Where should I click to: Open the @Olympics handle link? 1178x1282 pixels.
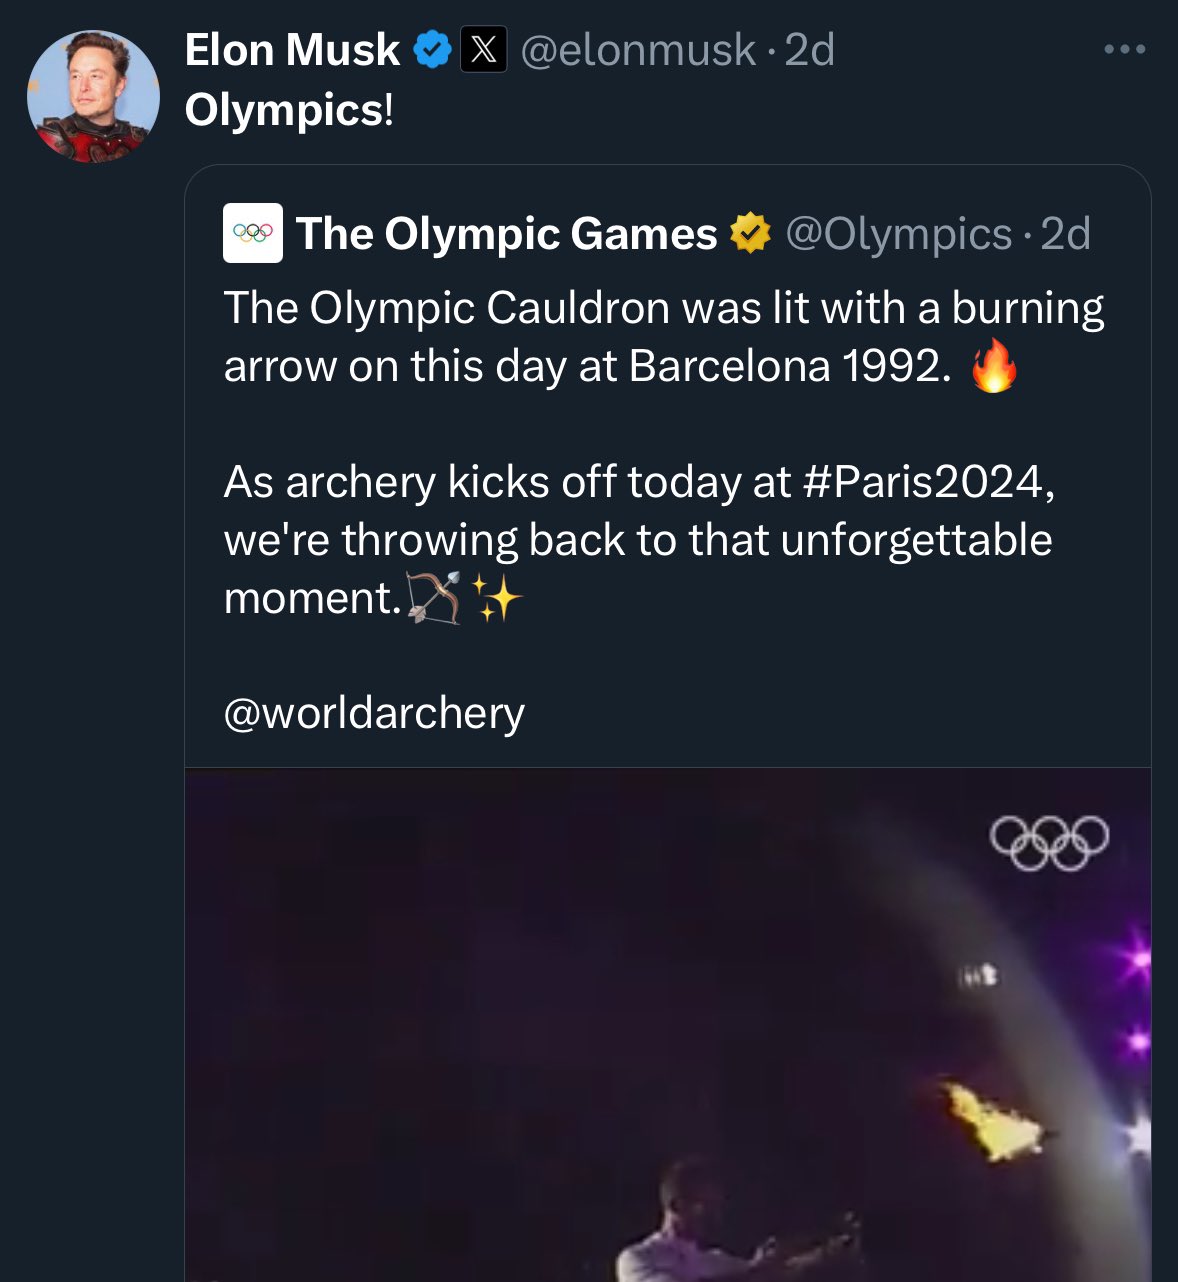(x=898, y=234)
